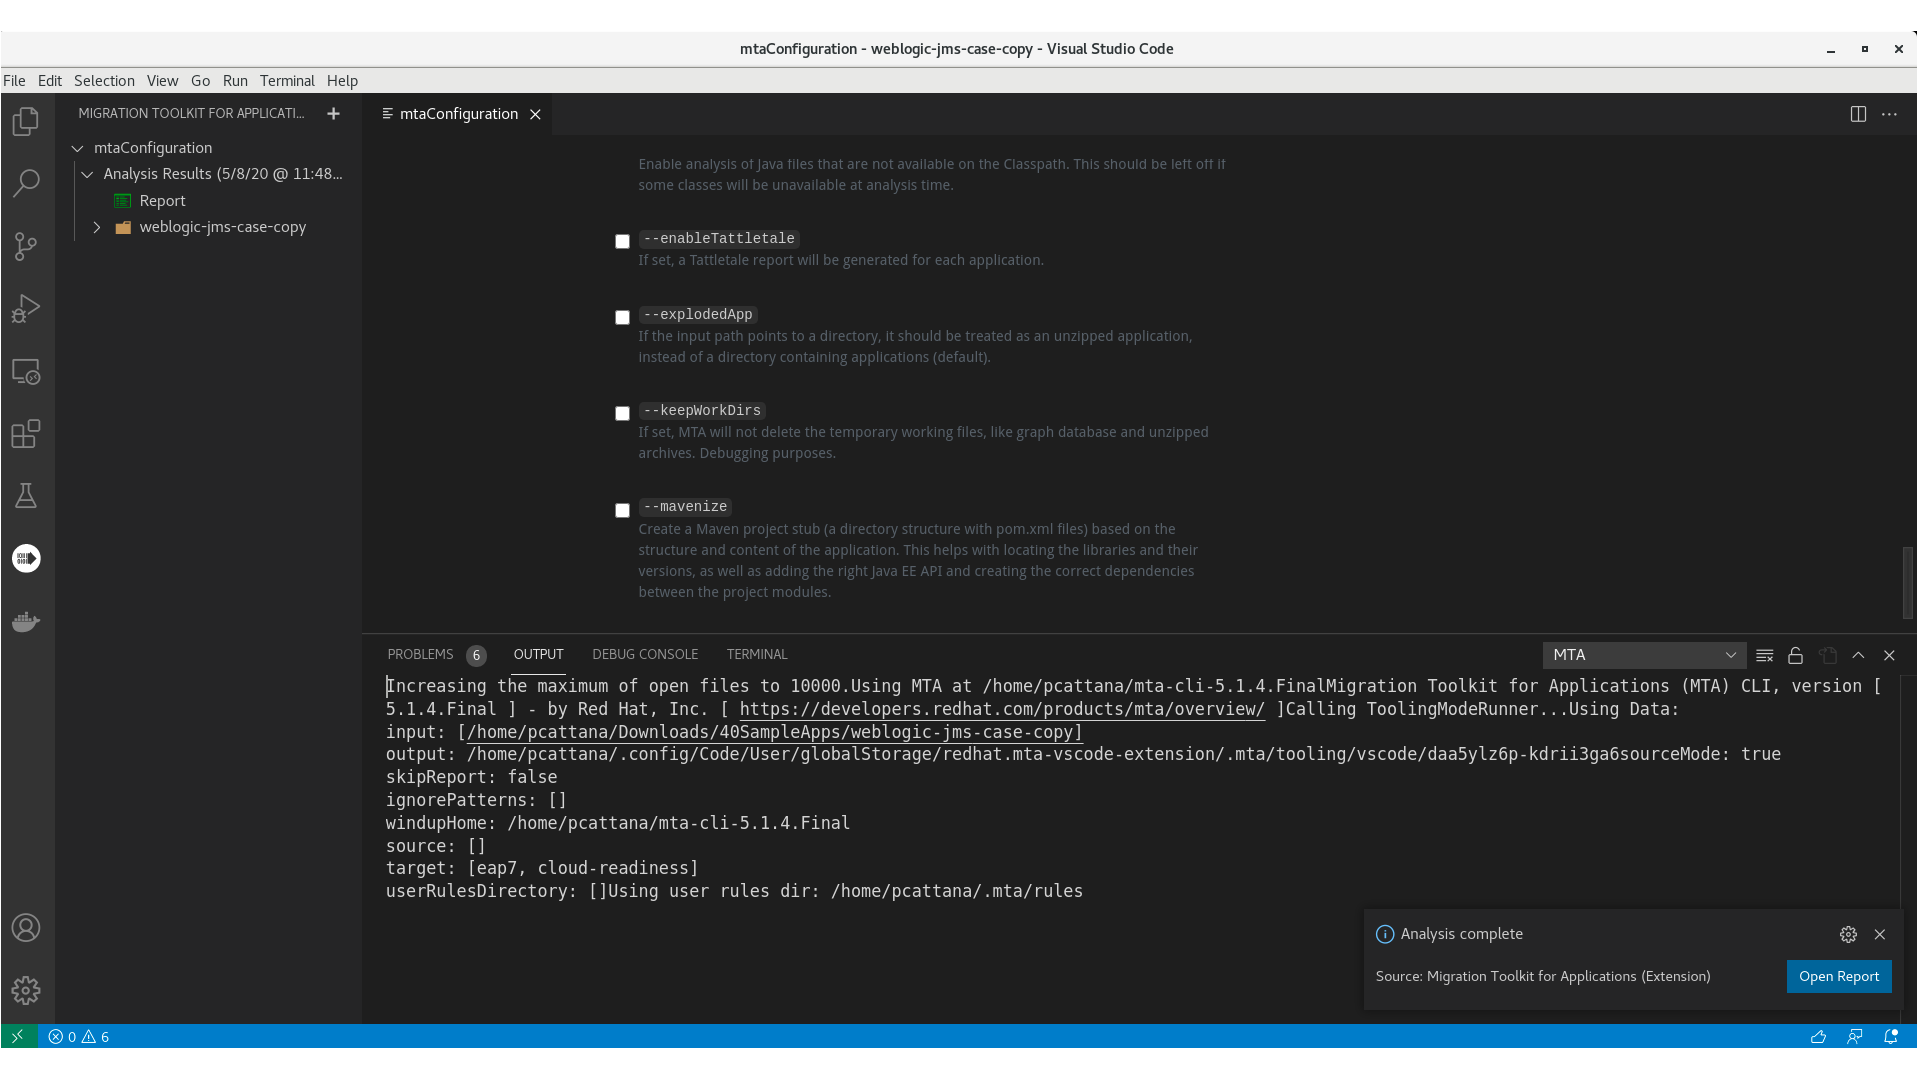
Task: Click the '--mavenize' option label
Action: pos(686,507)
